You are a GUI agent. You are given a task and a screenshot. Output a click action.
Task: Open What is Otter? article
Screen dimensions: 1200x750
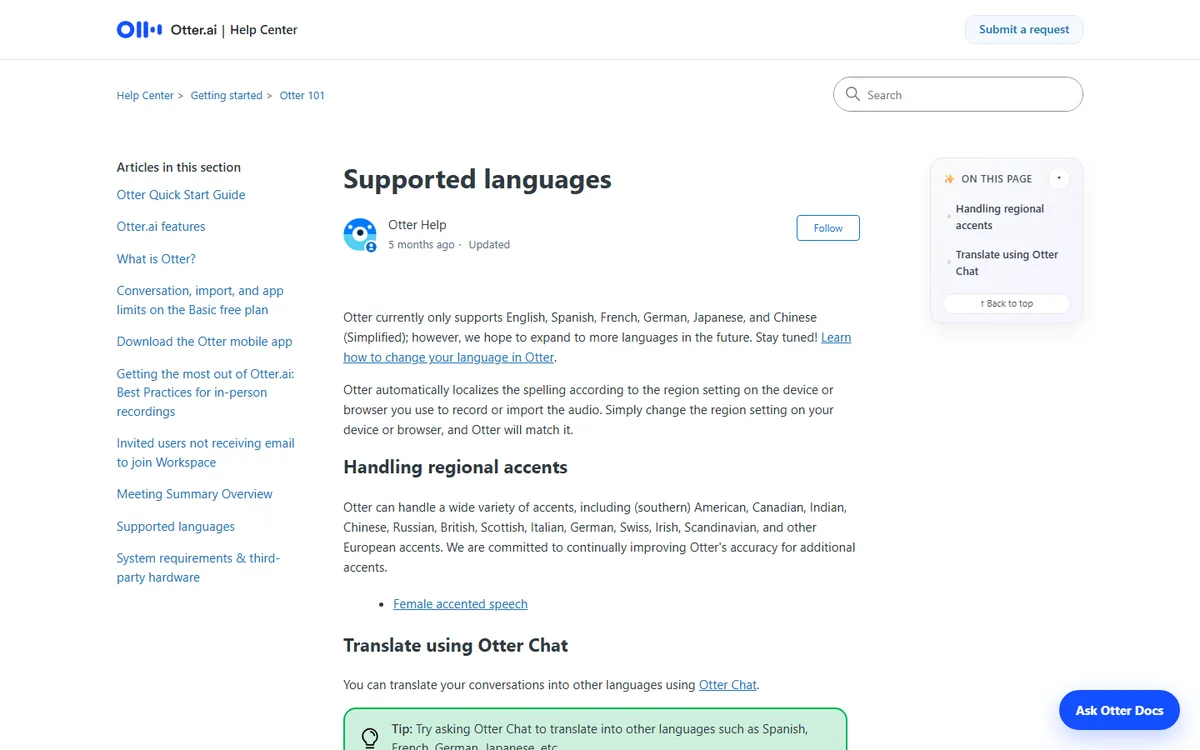[x=156, y=259]
